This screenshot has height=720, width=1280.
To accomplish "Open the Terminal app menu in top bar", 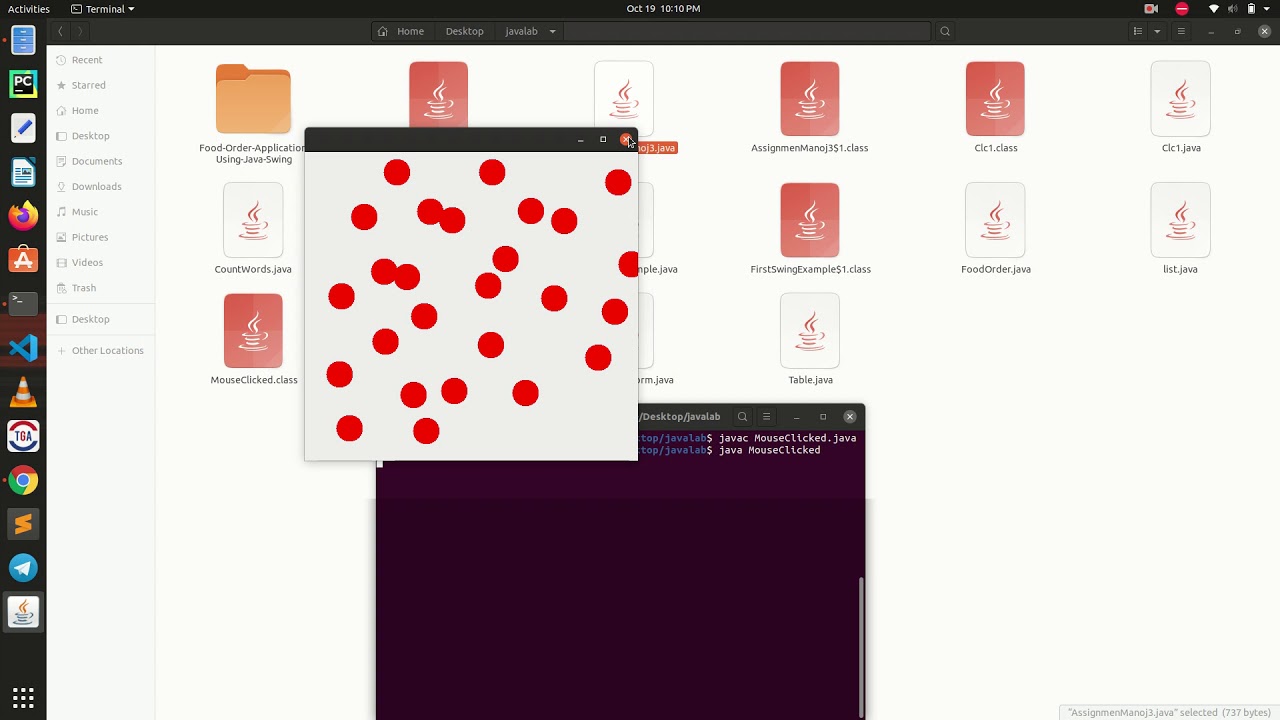I will (102, 9).
